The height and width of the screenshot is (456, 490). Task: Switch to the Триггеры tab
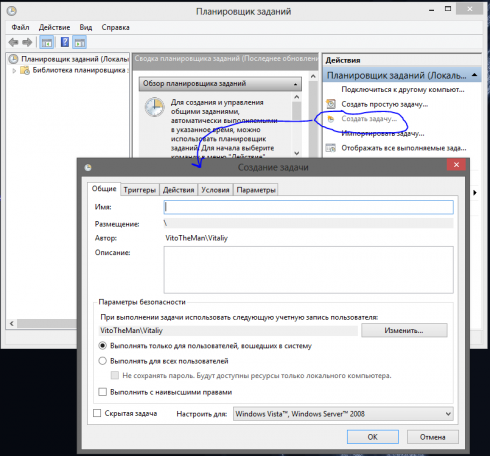click(140, 190)
